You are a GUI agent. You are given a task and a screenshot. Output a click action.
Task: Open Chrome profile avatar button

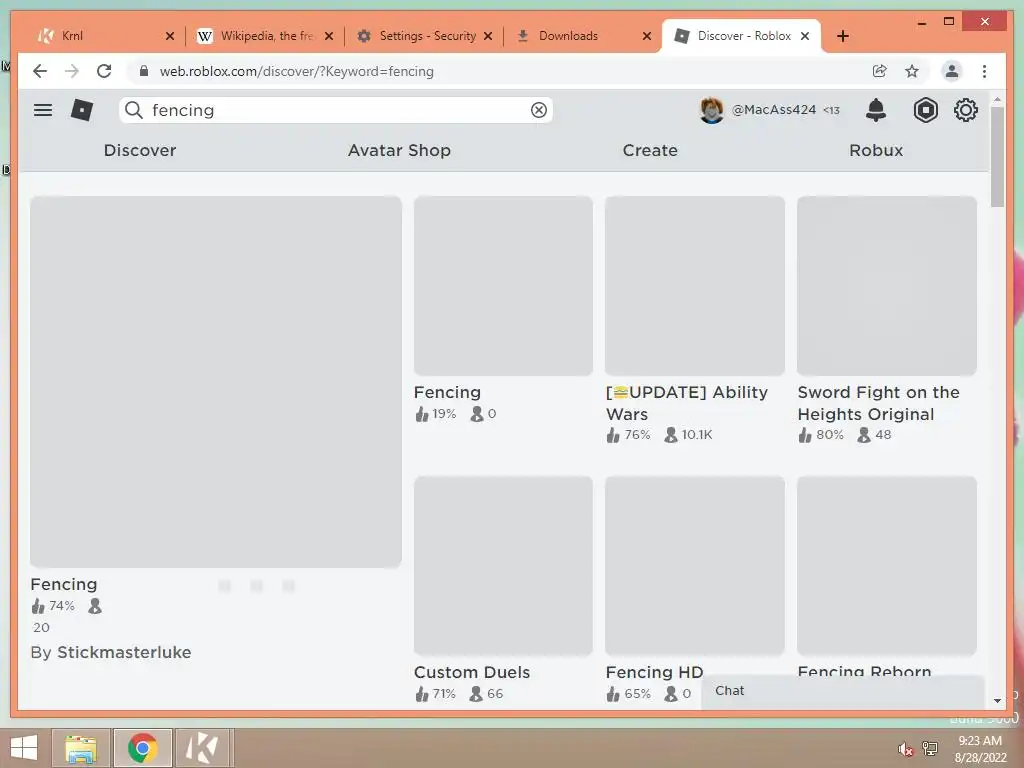(952, 71)
